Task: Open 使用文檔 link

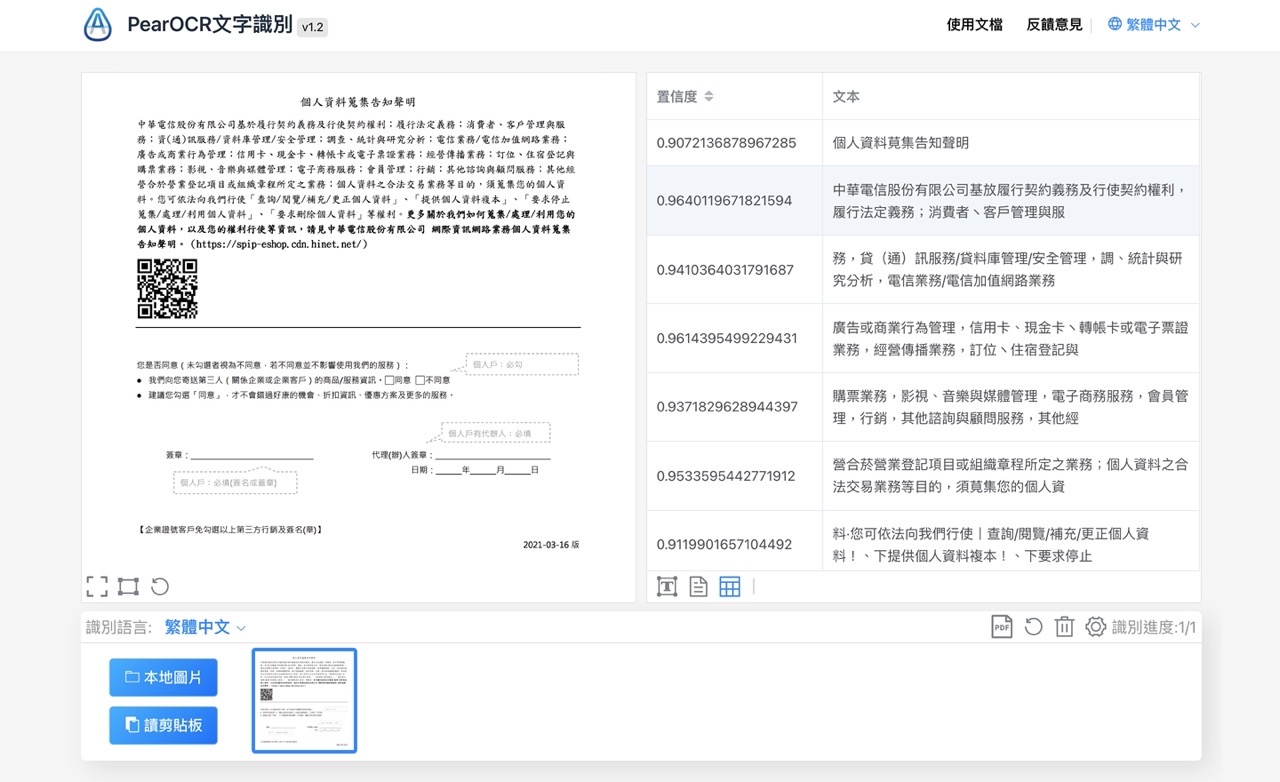Action: [974, 24]
